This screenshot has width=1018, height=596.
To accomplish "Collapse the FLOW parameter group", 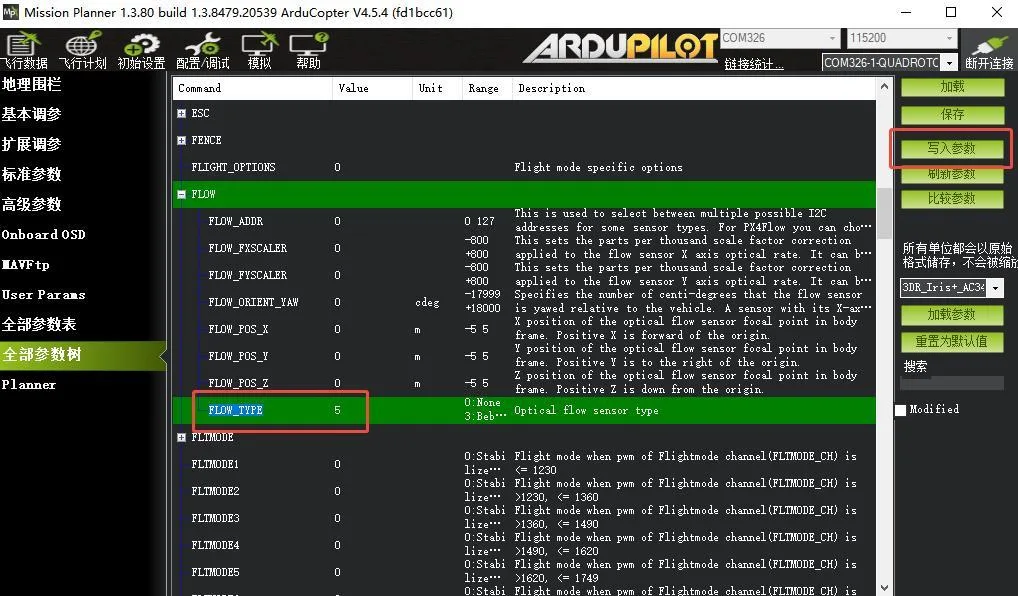I will [181, 194].
